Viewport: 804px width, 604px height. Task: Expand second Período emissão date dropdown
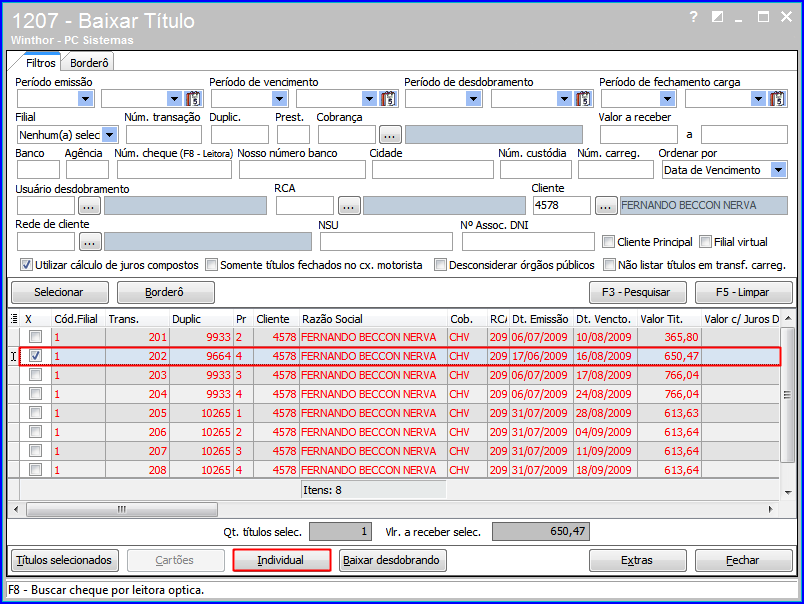click(x=174, y=98)
